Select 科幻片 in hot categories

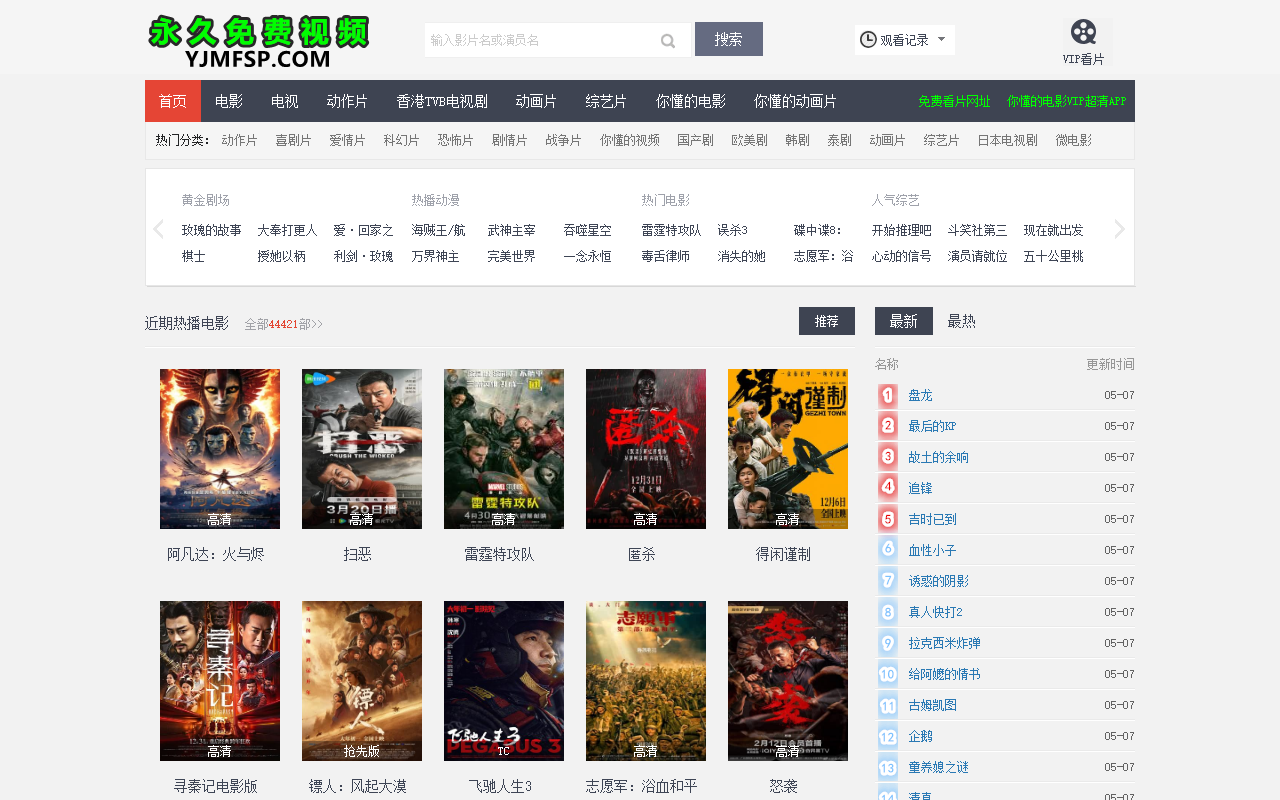[x=402, y=140]
